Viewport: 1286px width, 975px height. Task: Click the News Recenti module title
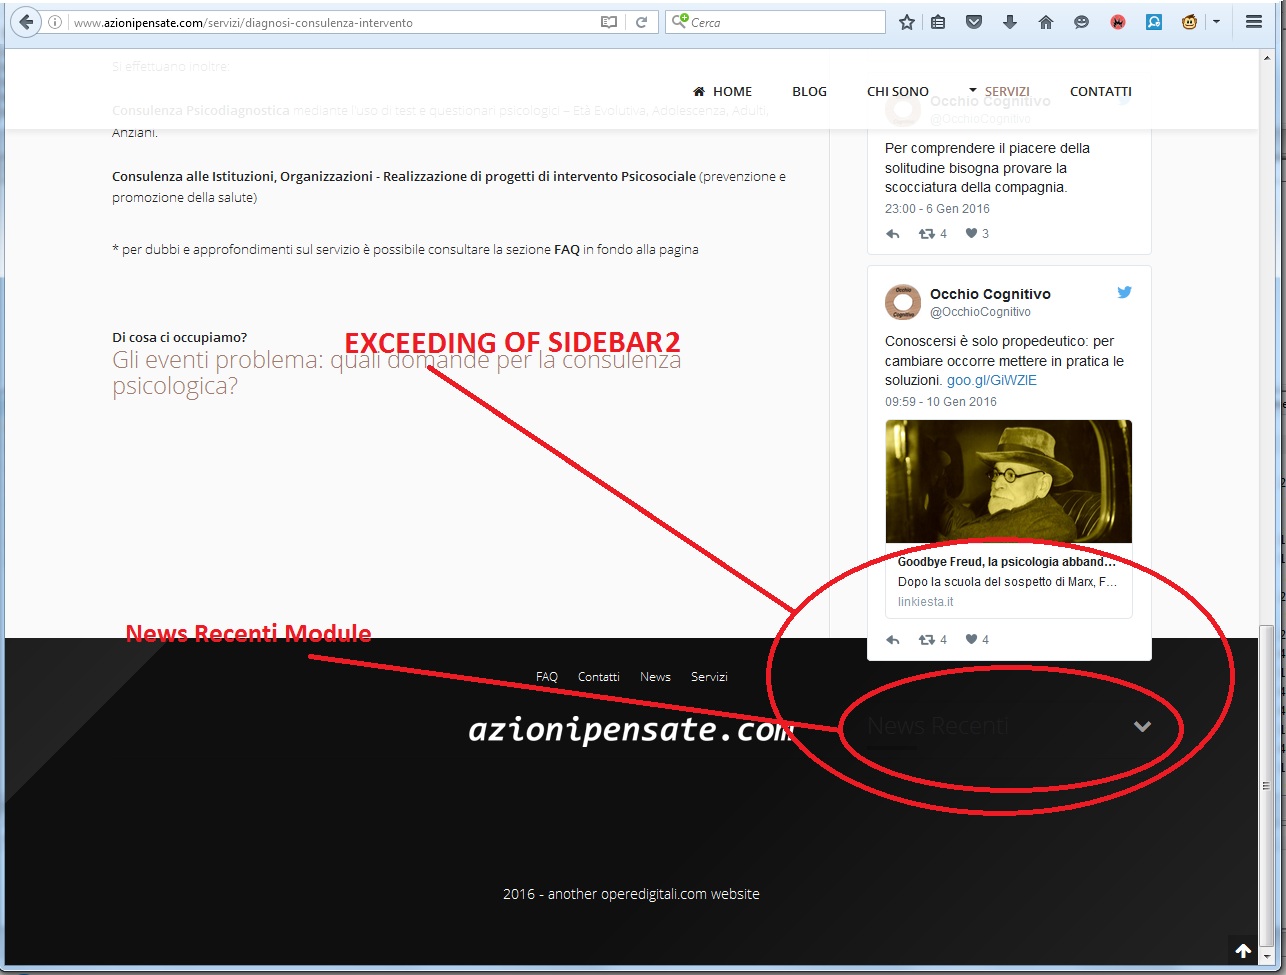[937, 726]
